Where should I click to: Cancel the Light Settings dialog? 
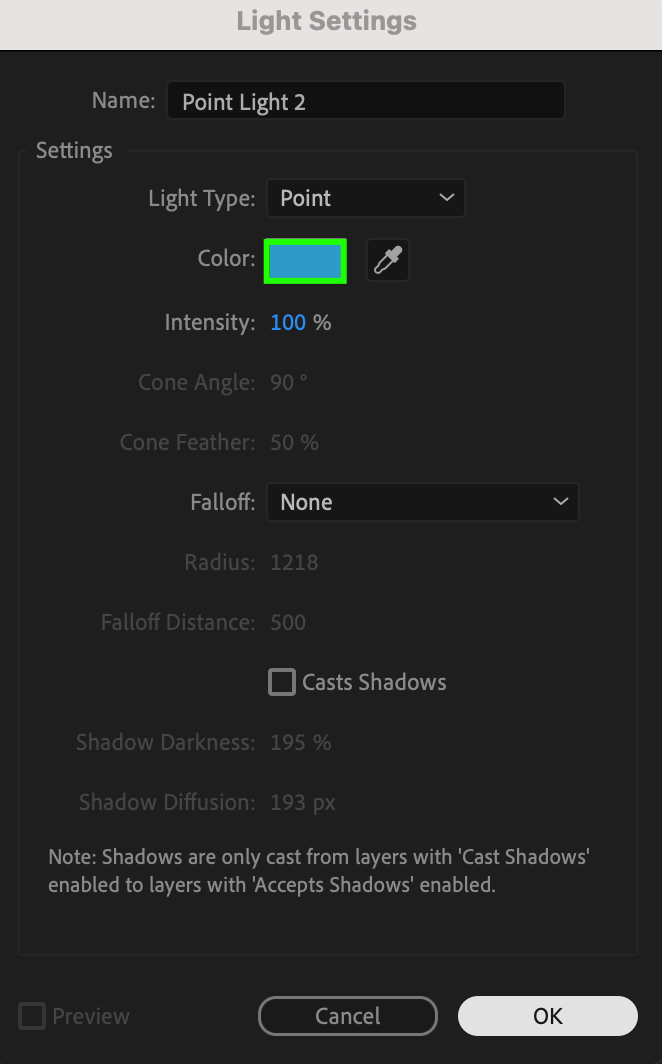click(x=347, y=1016)
